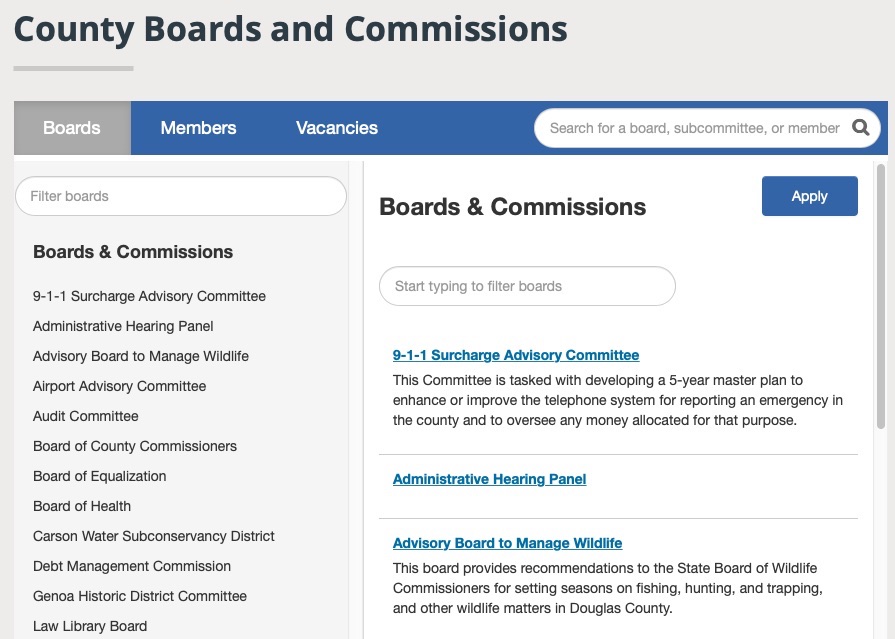The width and height of the screenshot is (895, 639).
Task: Switch to the Members tab
Action: click(198, 128)
